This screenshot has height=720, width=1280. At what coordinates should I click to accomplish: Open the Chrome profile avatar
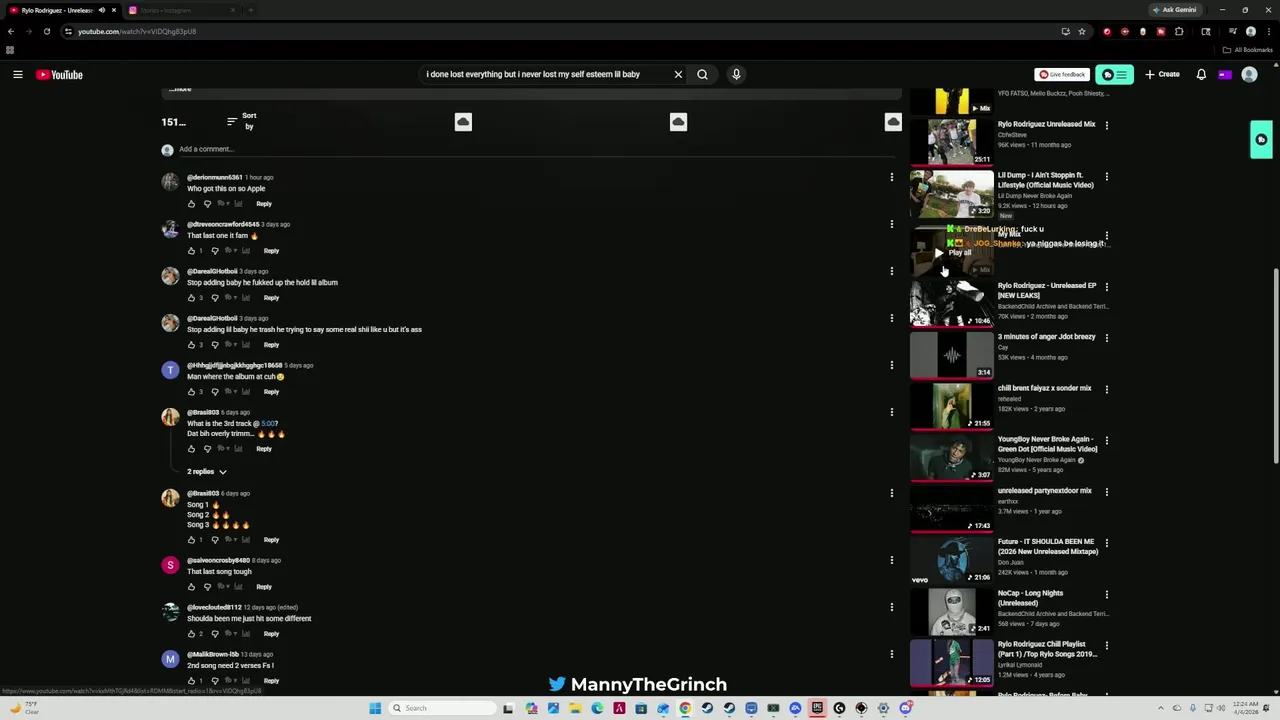pyautogui.click(x=1250, y=31)
